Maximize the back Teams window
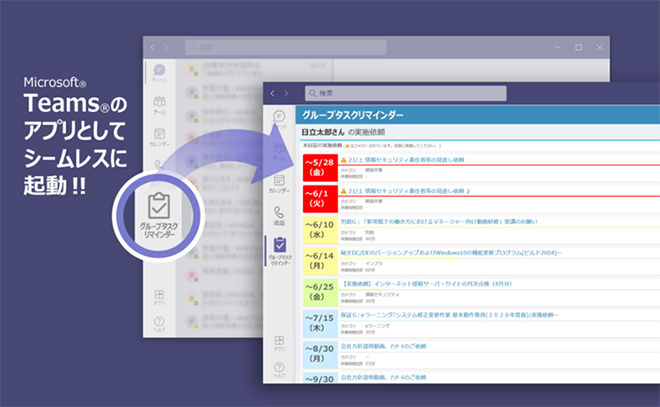 pyautogui.click(x=578, y=47)
